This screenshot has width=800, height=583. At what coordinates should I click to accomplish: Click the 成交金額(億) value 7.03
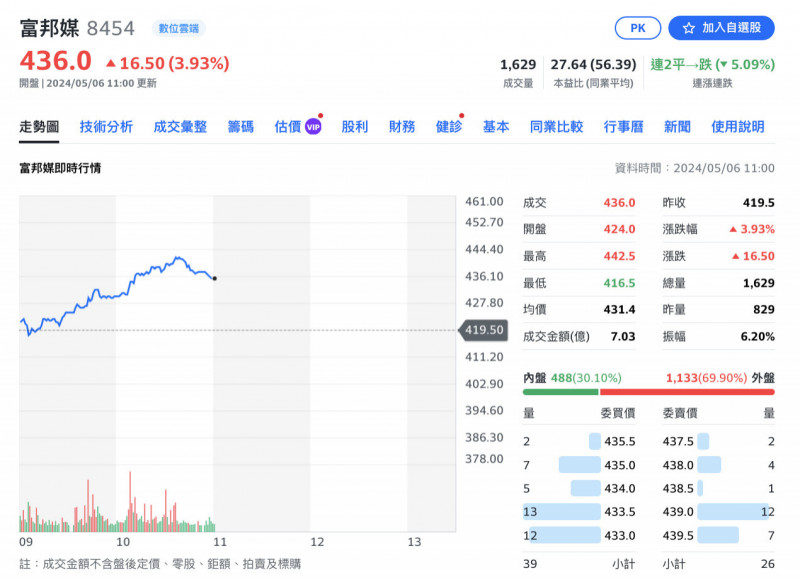(623, 337)
